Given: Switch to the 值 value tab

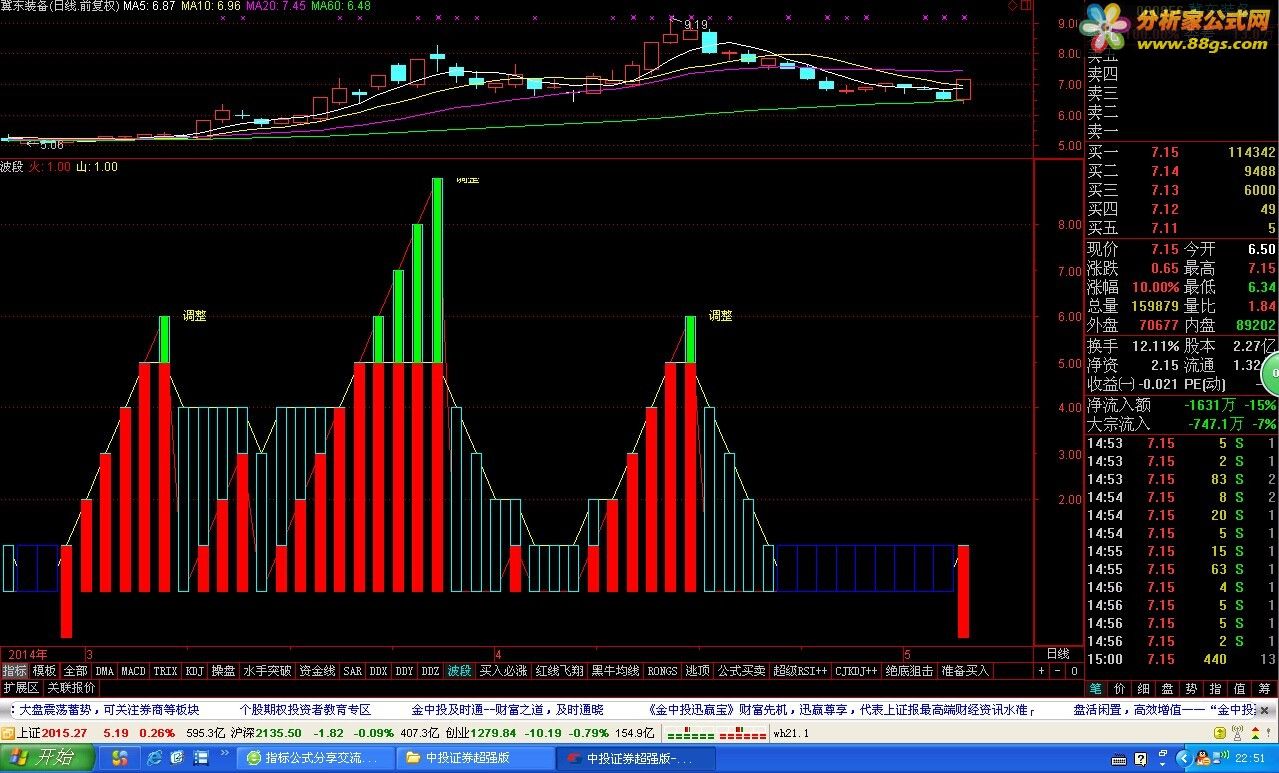Looking at the screenshot, I should point(1239,688).
